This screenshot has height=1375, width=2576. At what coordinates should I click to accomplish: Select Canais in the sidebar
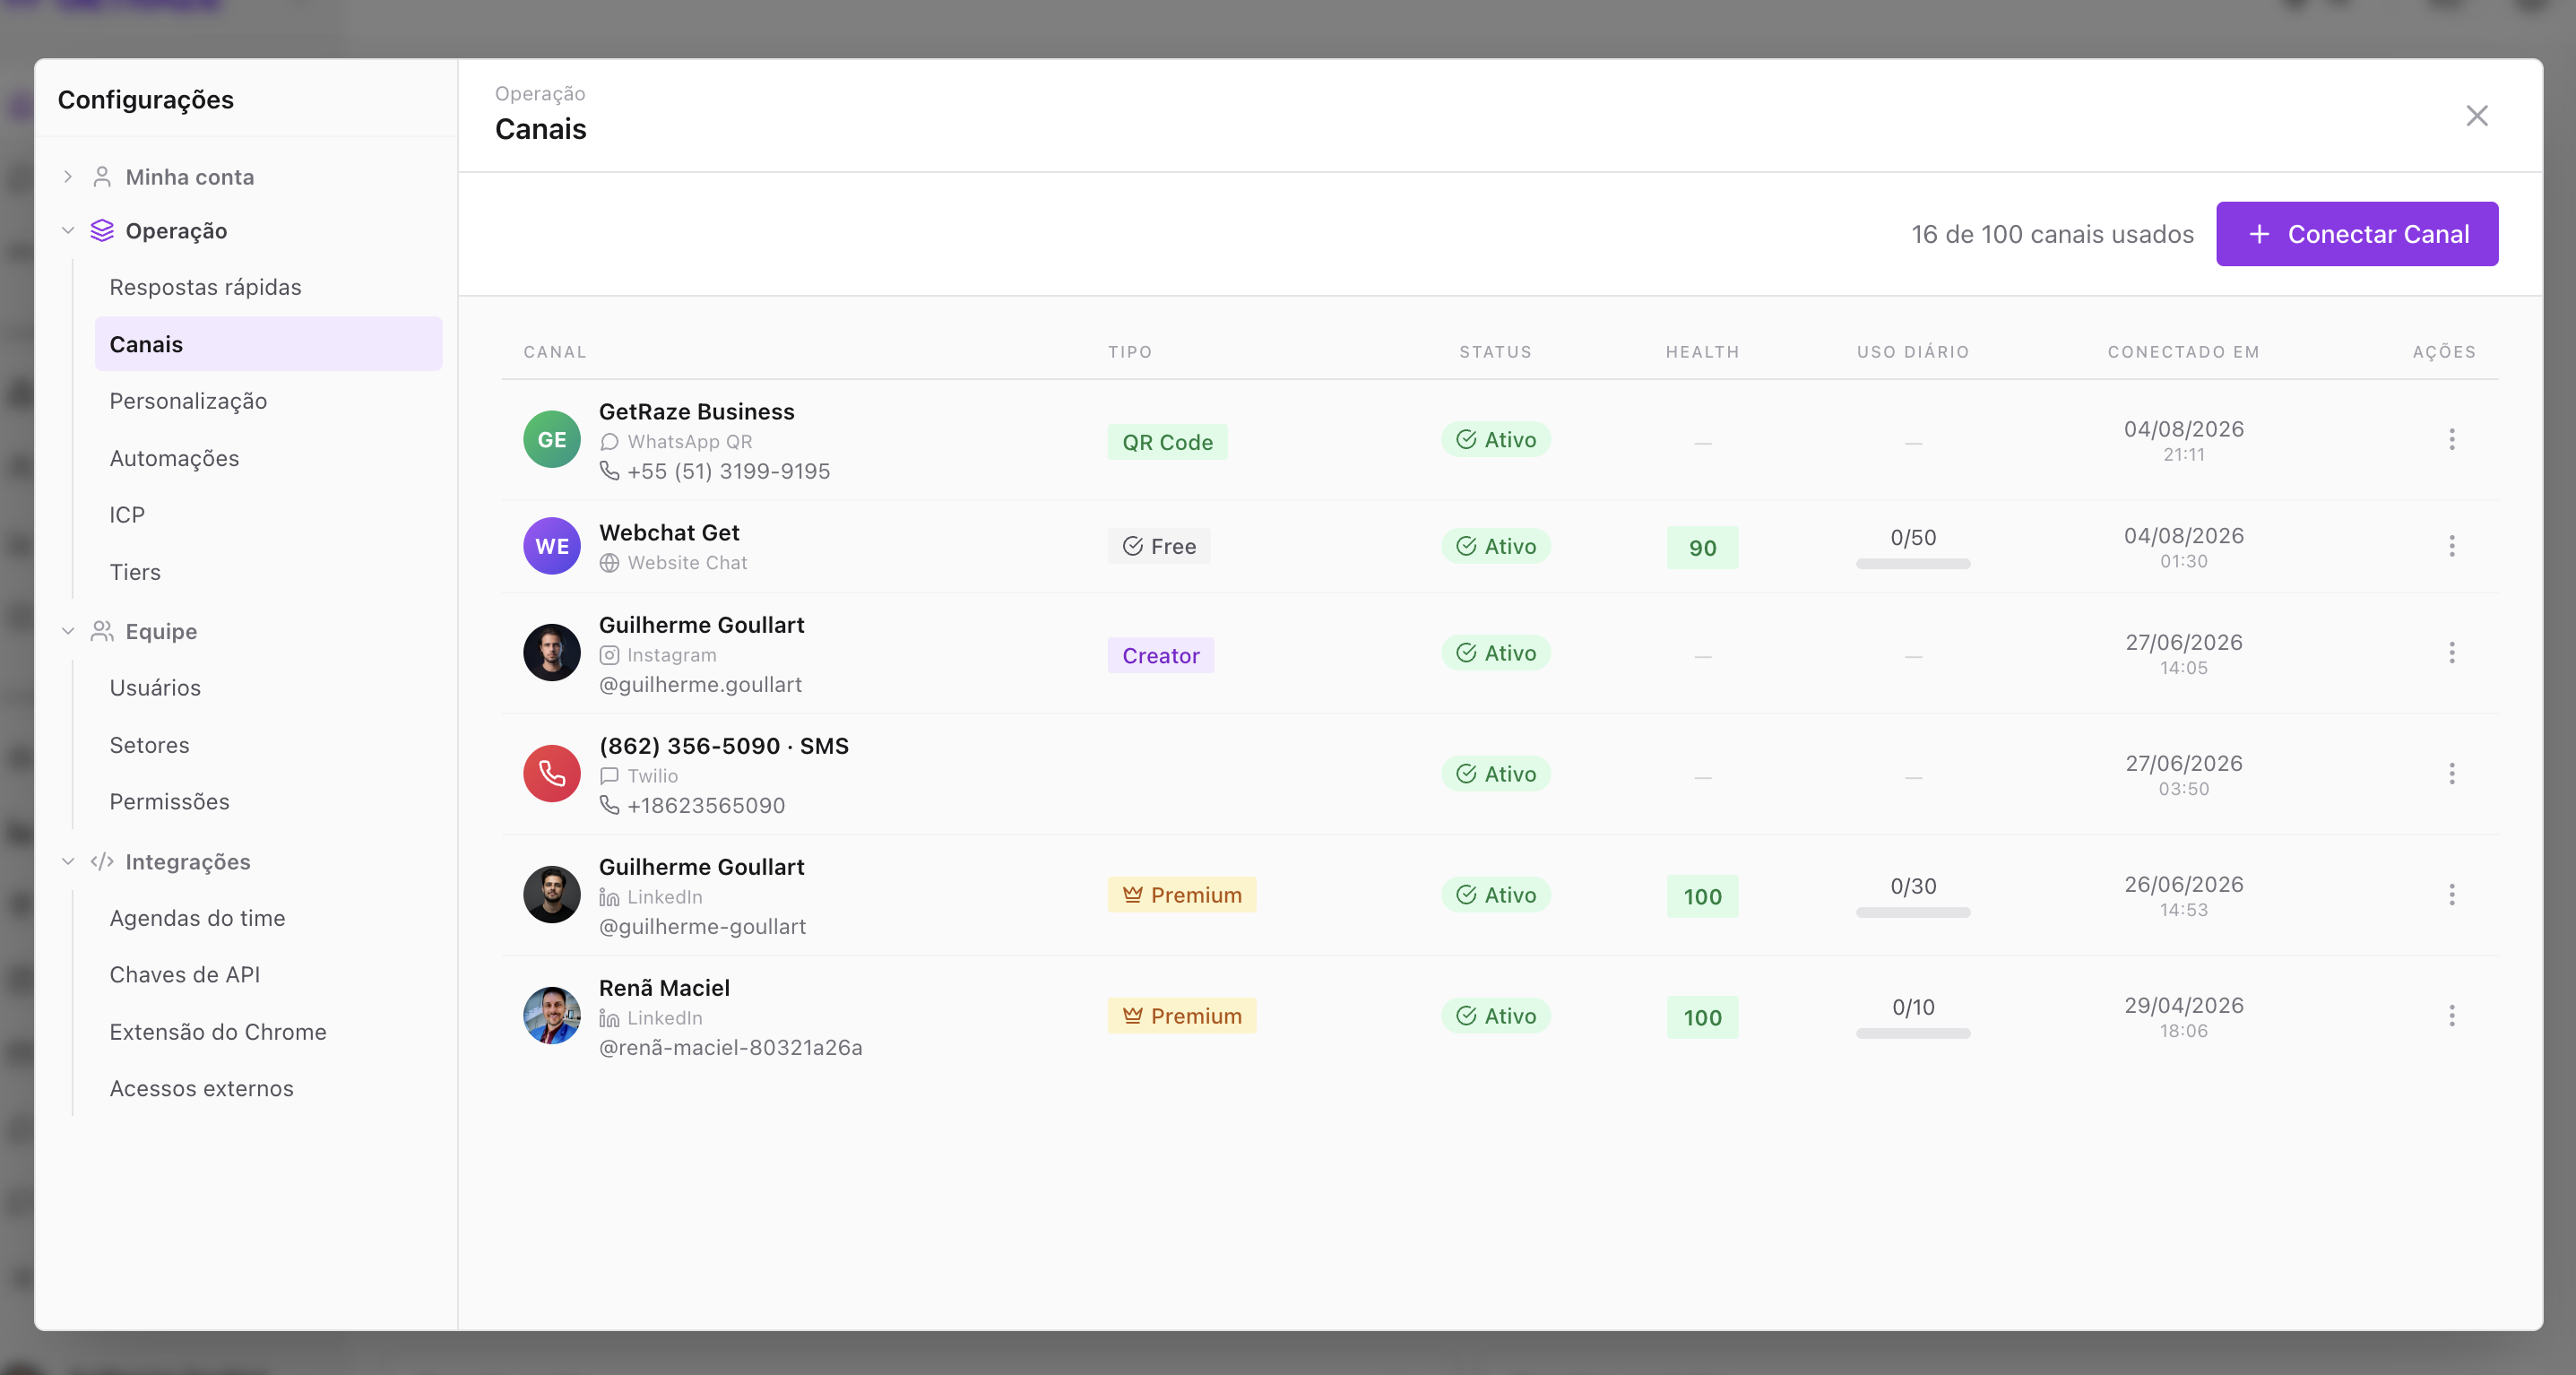coord(268,345)
